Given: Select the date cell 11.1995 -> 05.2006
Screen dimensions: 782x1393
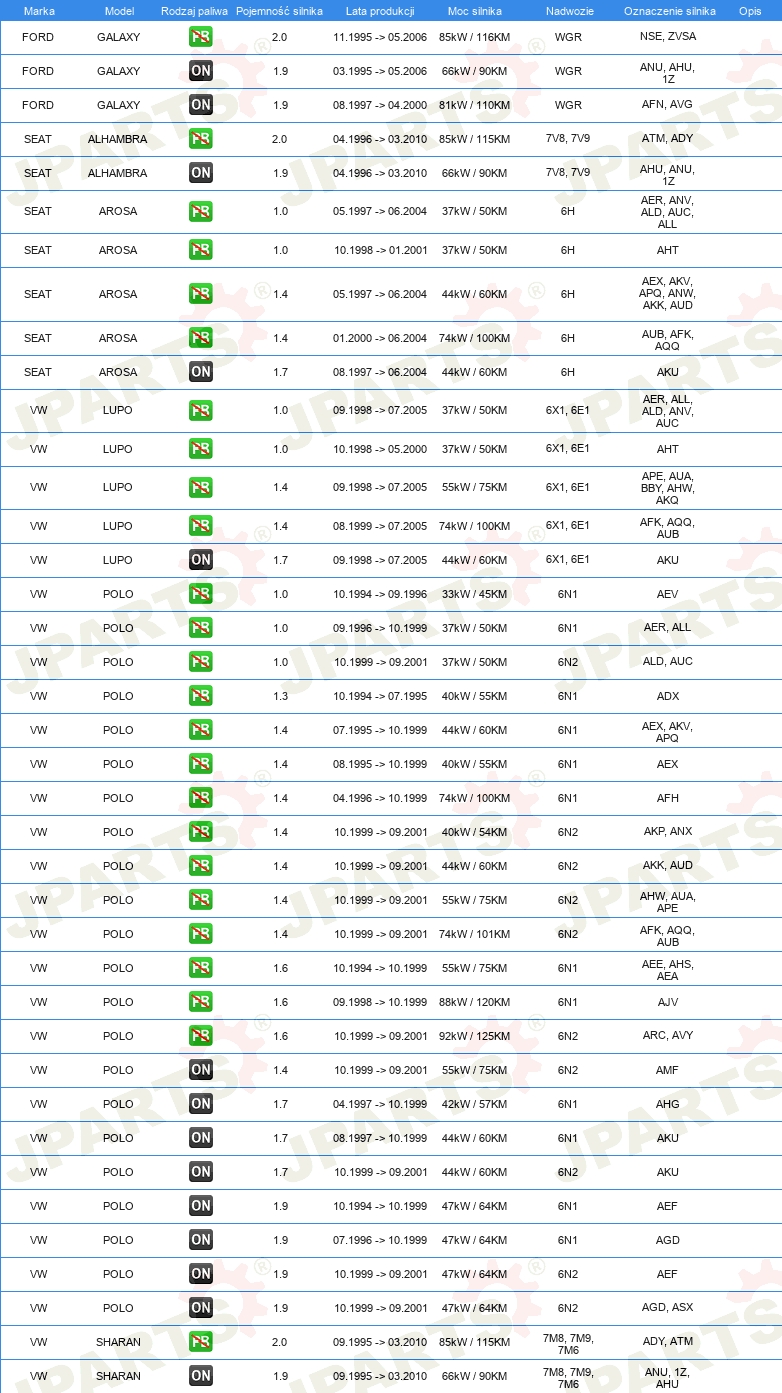Looking at the screenshot, I should click(380, 37).
